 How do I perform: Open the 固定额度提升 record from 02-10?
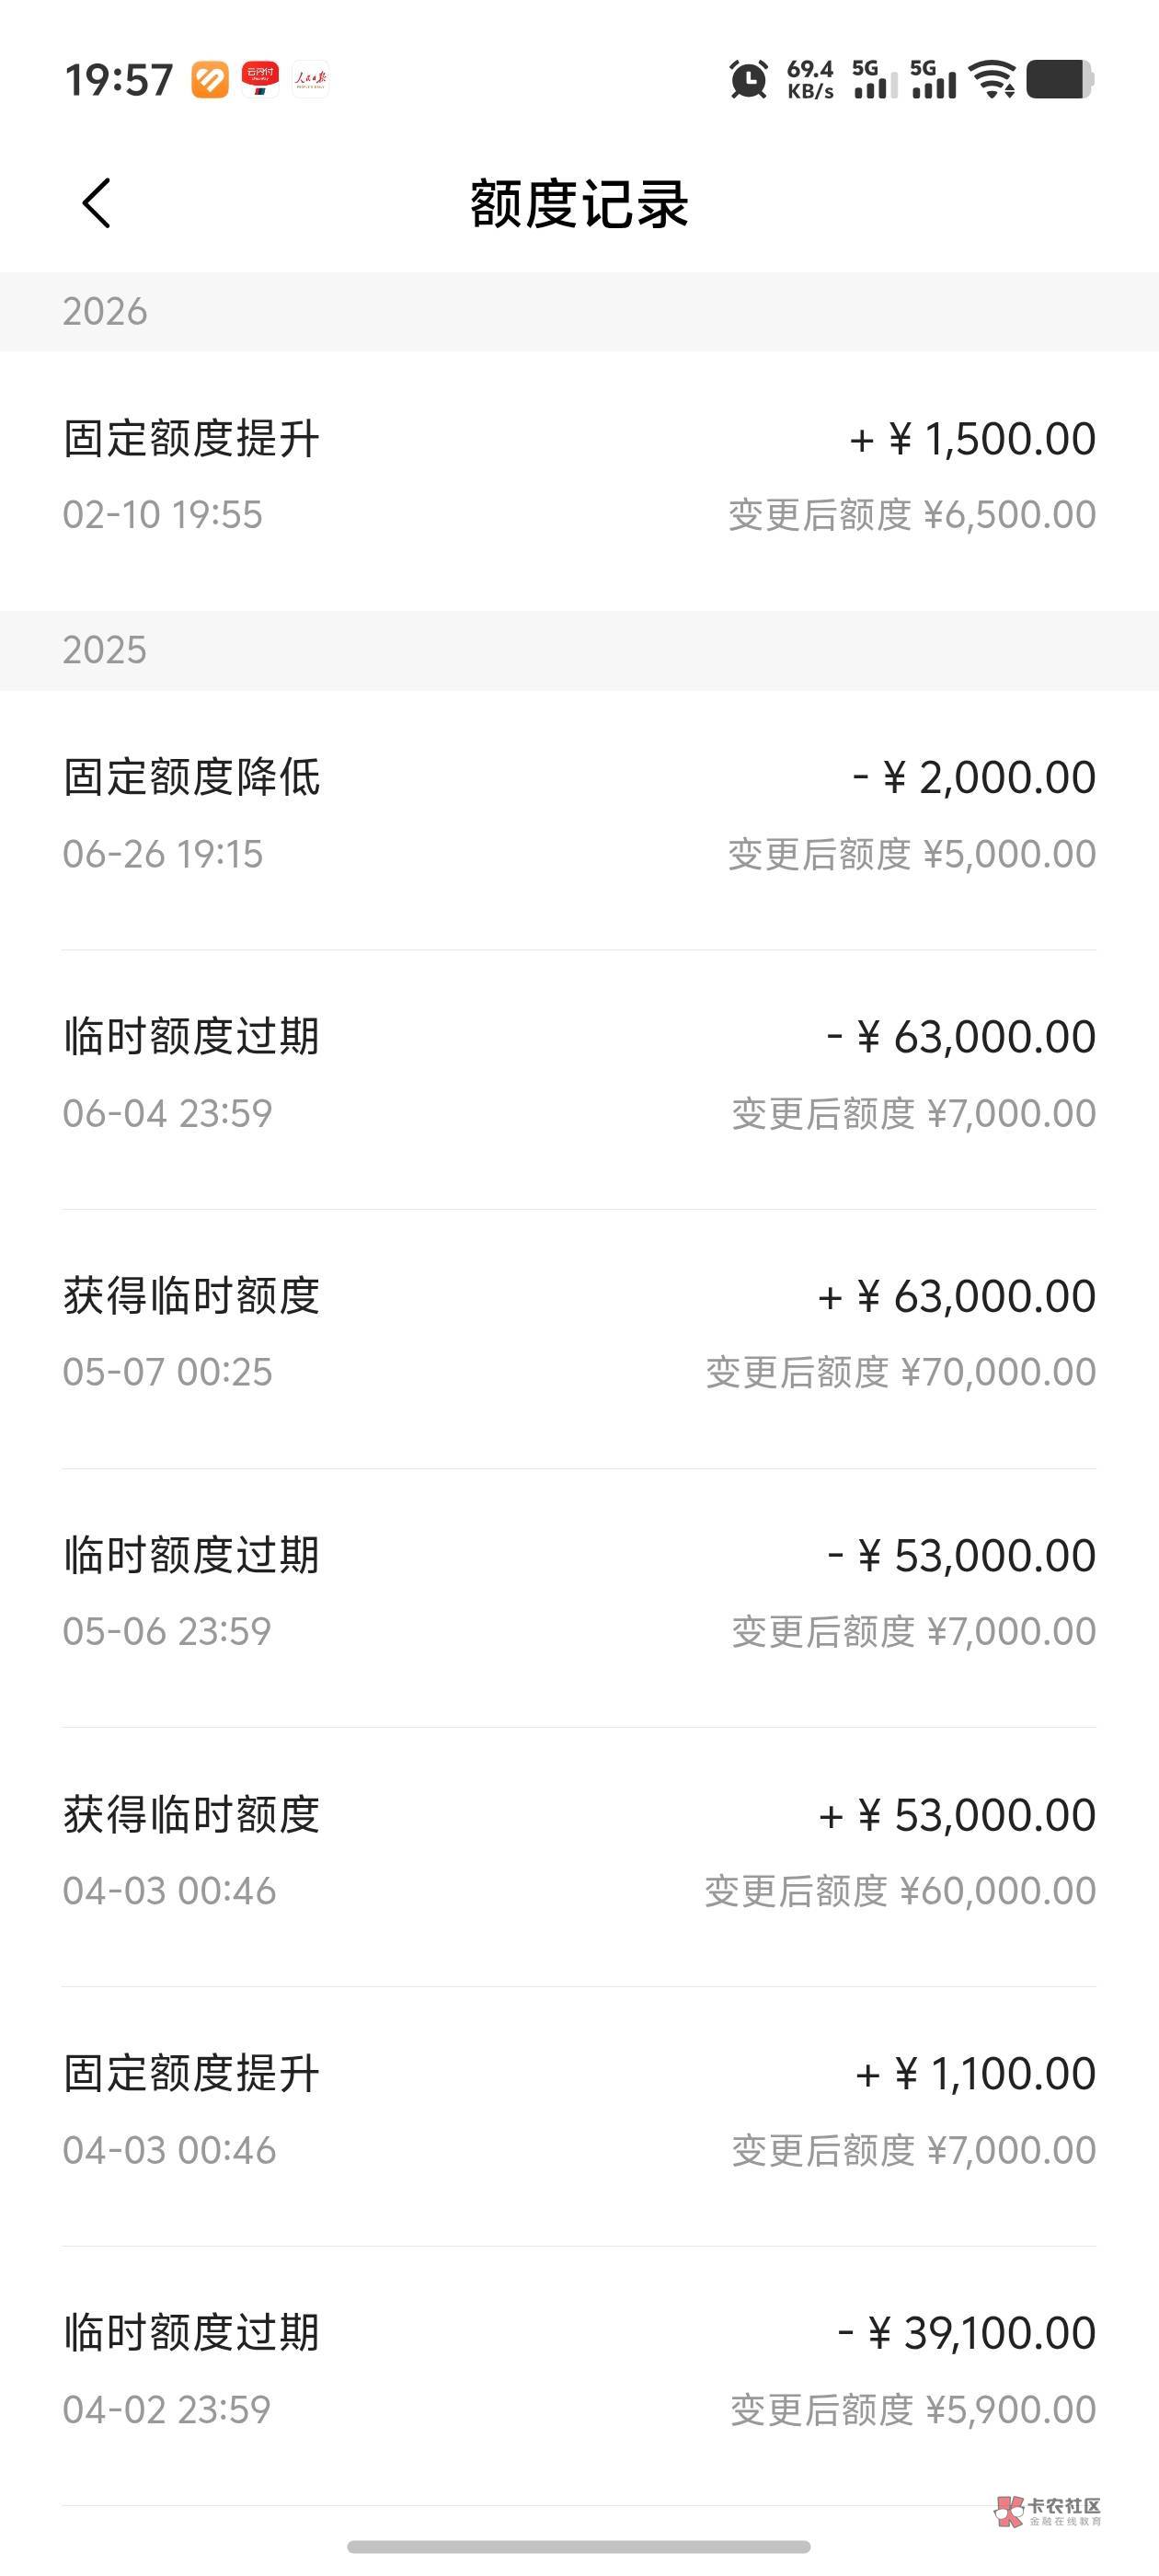(579, 476)
